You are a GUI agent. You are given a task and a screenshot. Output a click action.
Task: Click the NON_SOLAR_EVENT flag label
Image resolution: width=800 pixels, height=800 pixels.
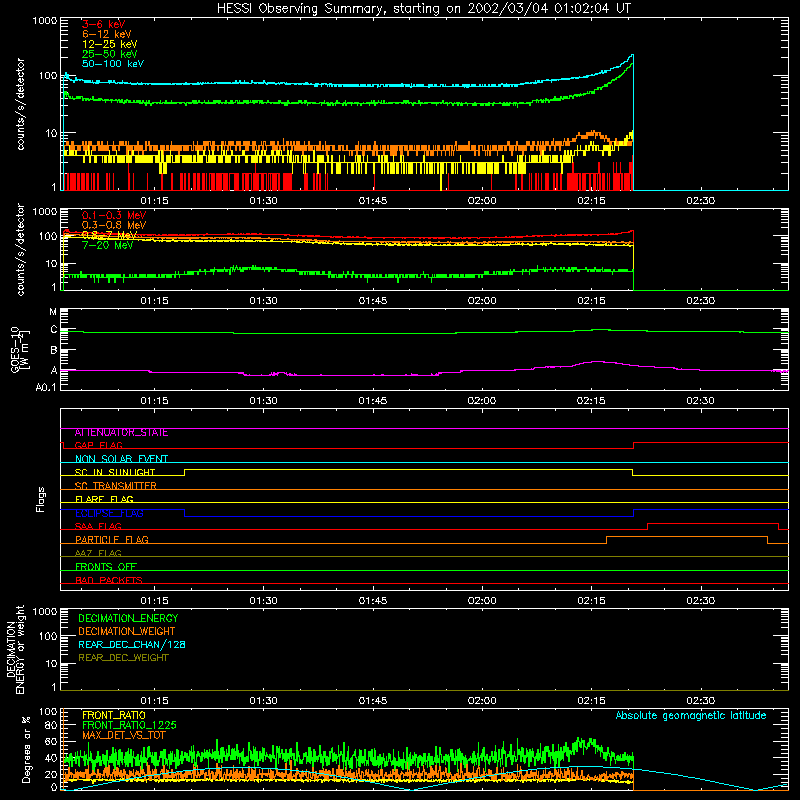pyautogui.click(x=121, y=459)
